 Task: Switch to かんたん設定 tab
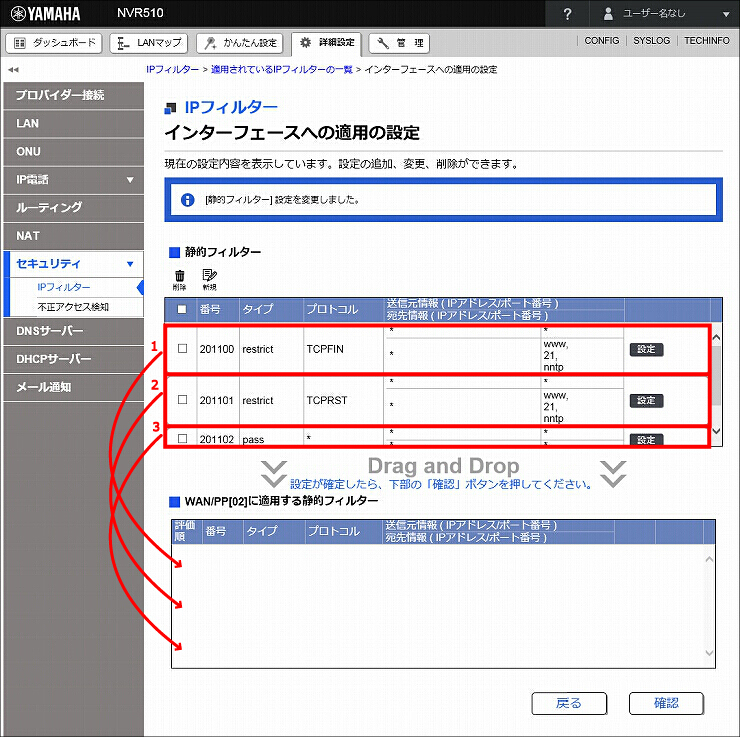tap(240, 43)
